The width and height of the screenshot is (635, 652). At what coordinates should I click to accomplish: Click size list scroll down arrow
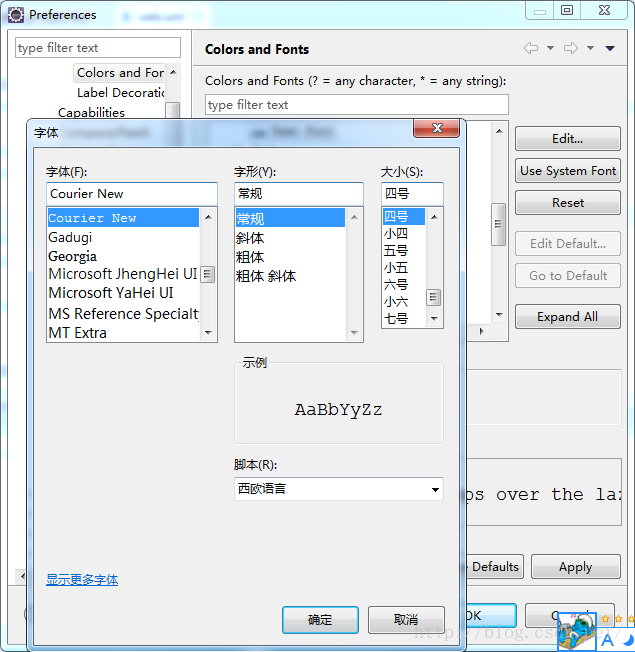point(434,319)
